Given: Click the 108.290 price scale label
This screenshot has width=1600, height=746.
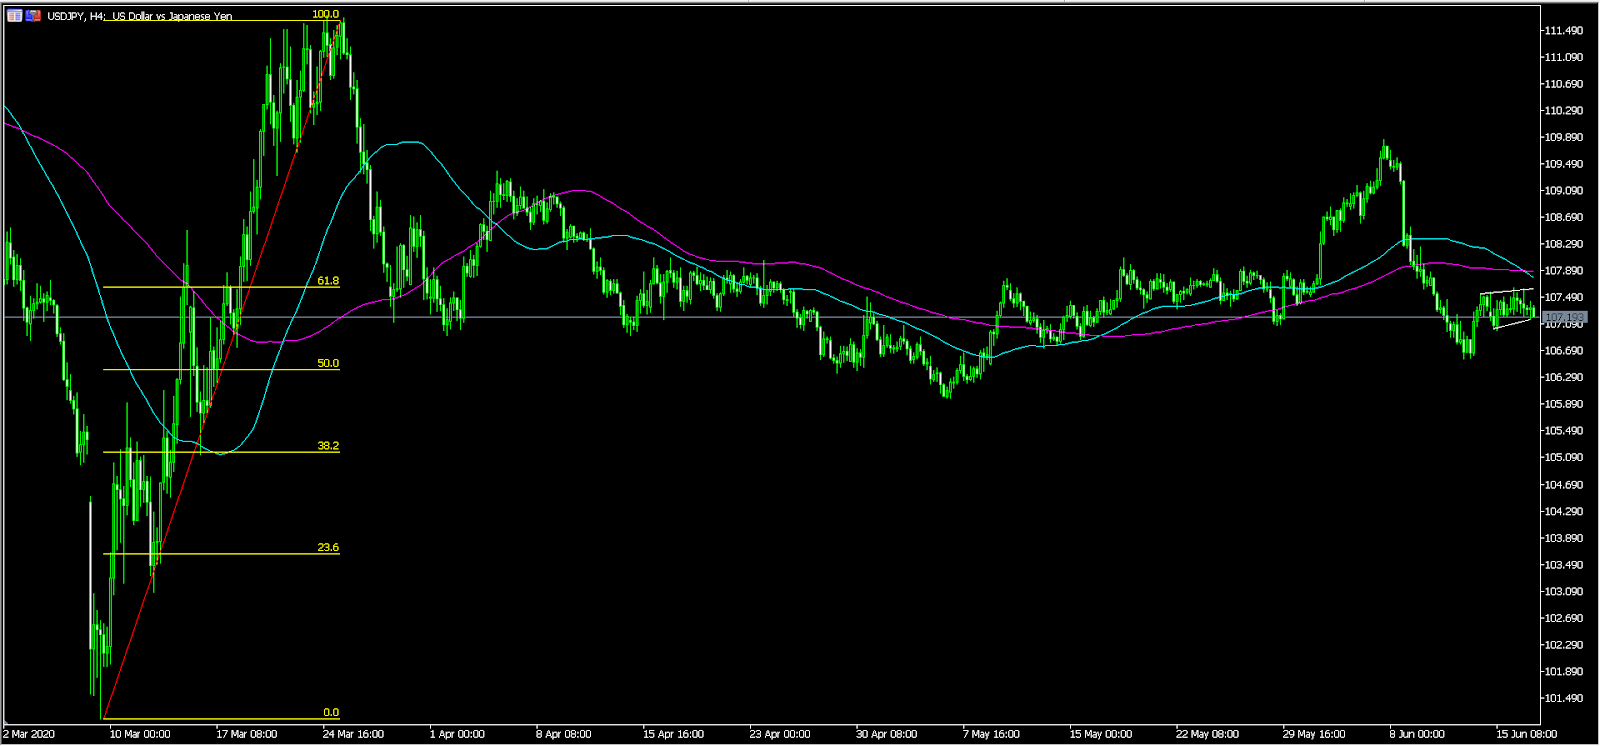Looking at the screenshot, I should click(1563, 244).
